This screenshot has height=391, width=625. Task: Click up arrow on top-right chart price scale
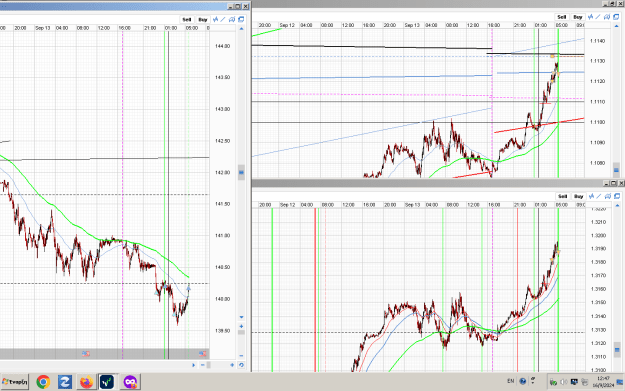coord(616,26)
